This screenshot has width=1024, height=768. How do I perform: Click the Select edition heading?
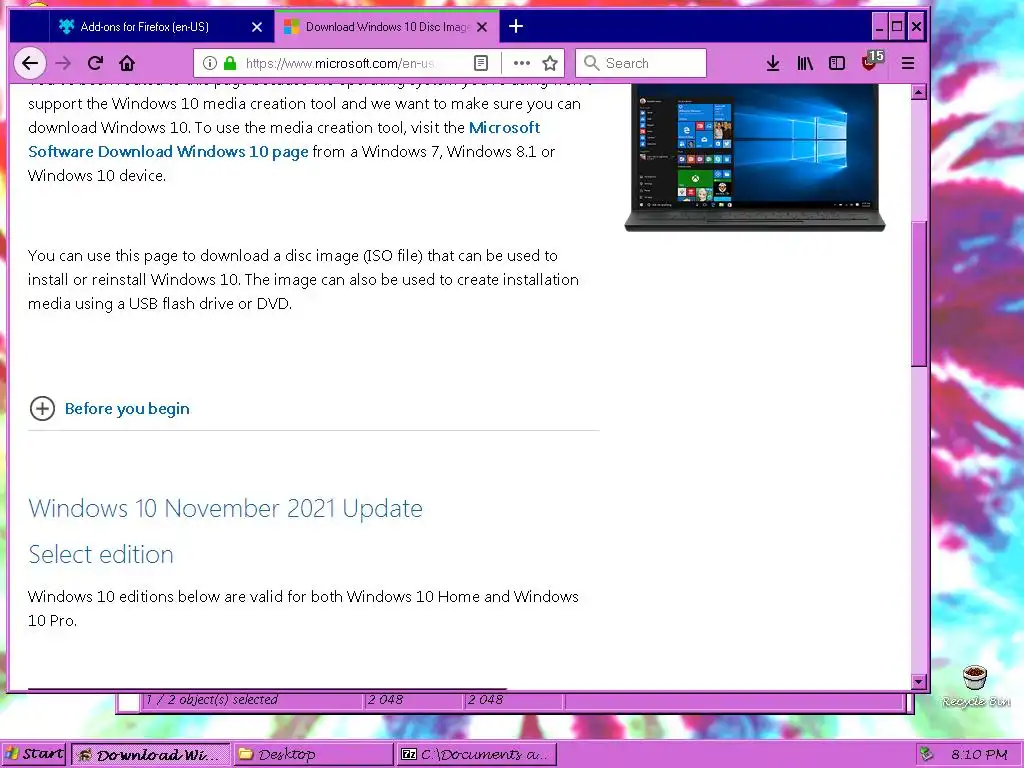point(101,554)
